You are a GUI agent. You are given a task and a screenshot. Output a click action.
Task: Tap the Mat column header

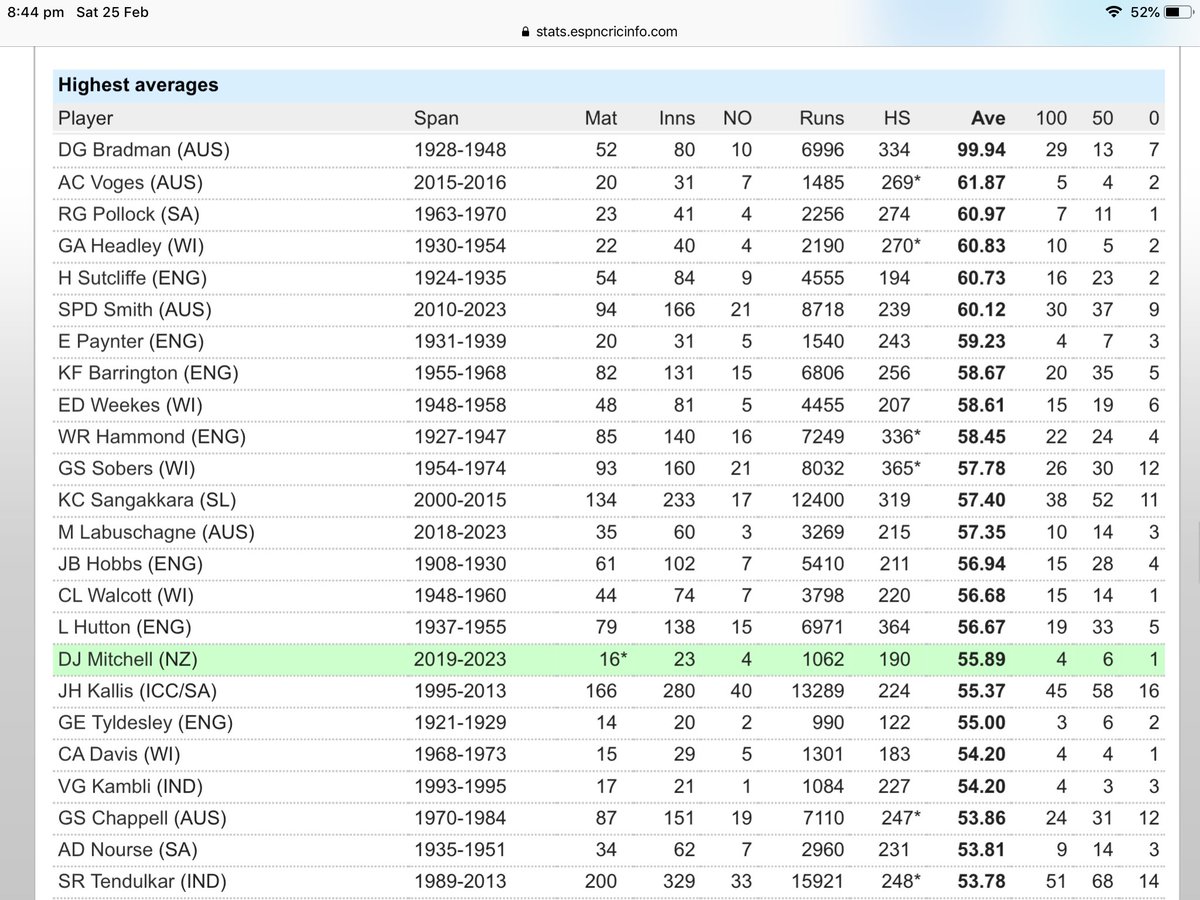click(601, 118)
